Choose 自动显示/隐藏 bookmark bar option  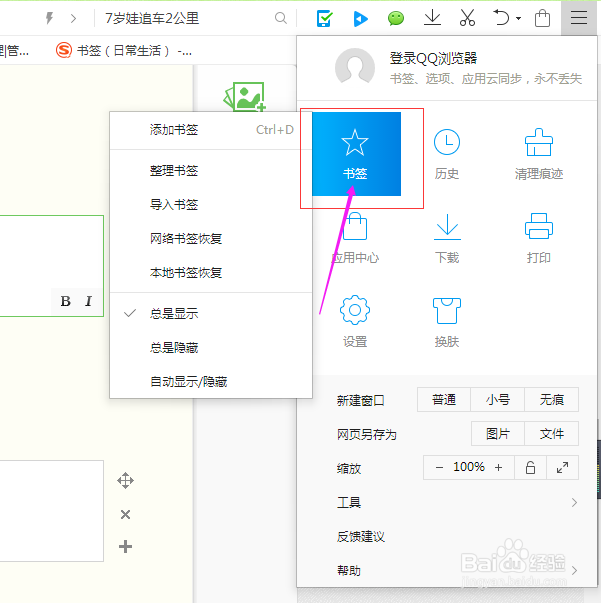click(x=211, y=381)
